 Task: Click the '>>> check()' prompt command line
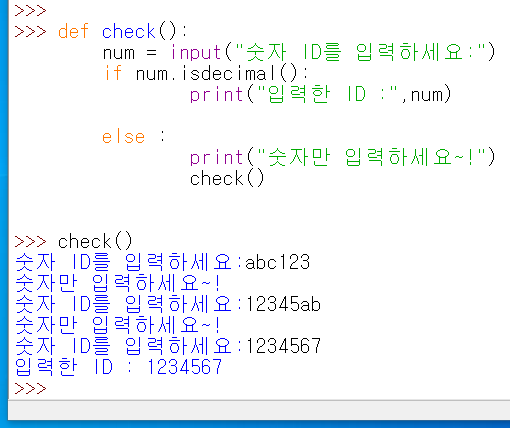(x=73, y=241)
